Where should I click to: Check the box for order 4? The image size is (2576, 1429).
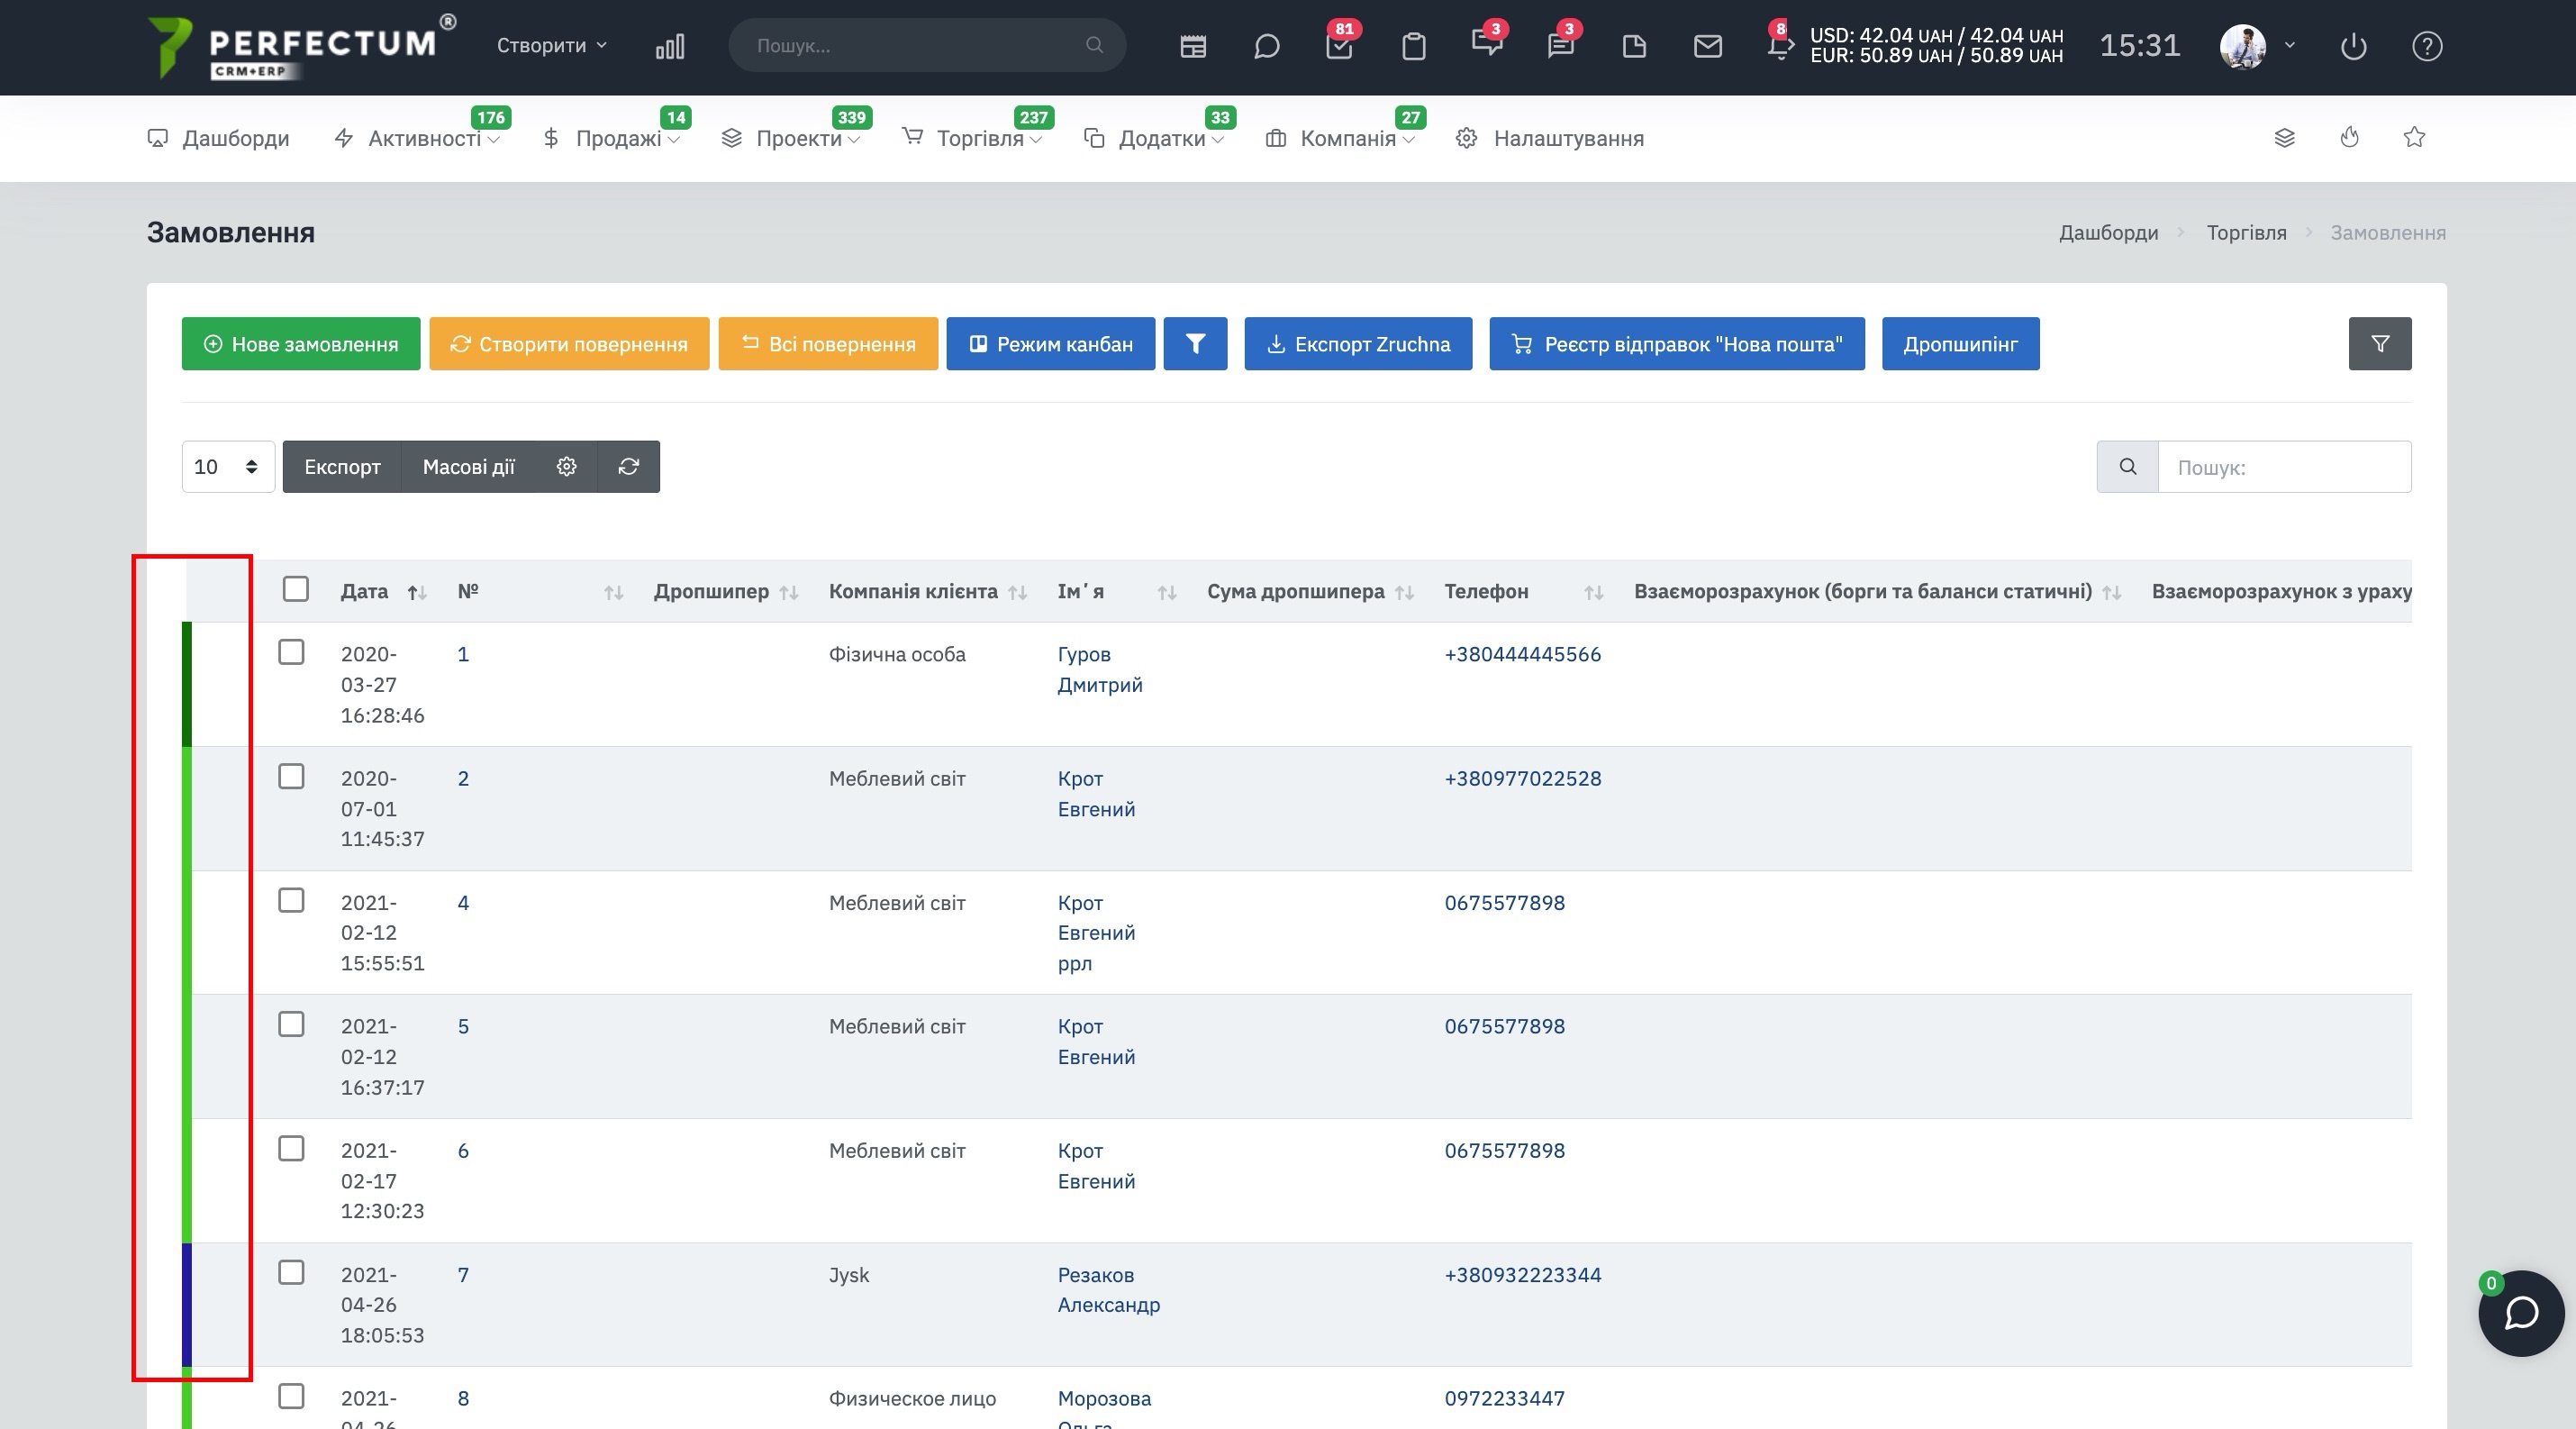click(x=291, y=900)
